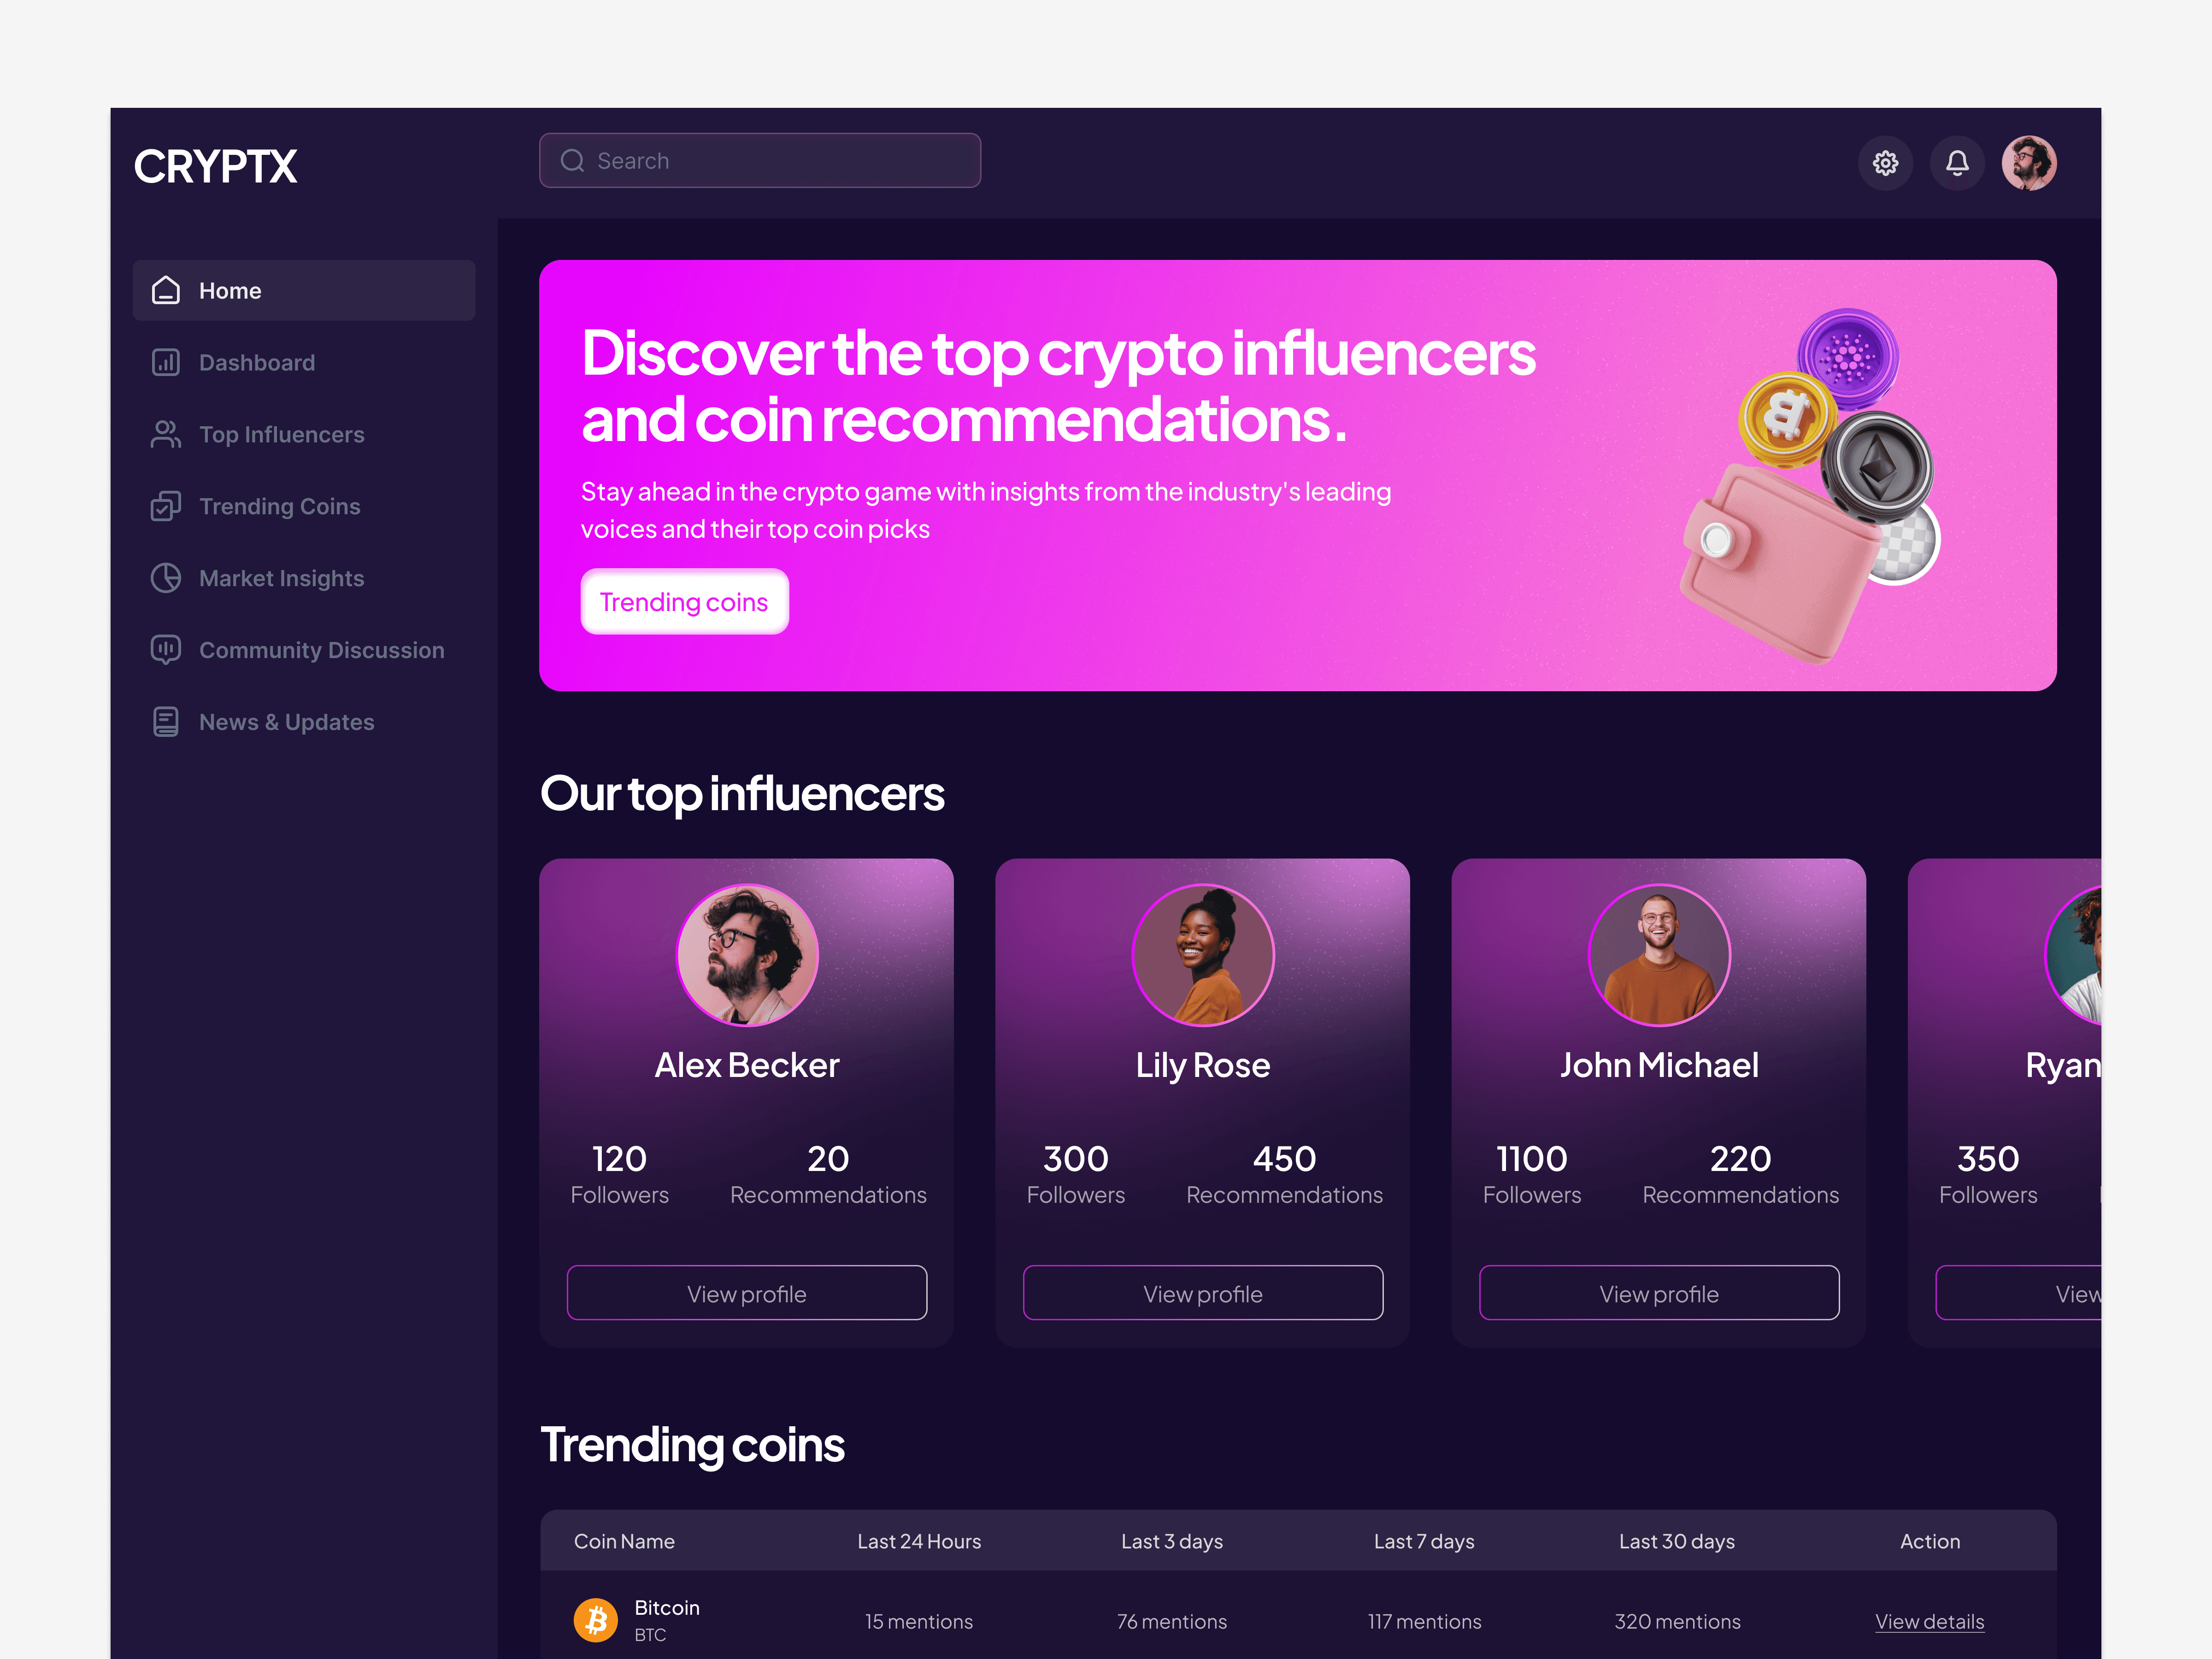Click into the Search field
This screenshot has height=1659, width=2212.
(x=760, y=160)
